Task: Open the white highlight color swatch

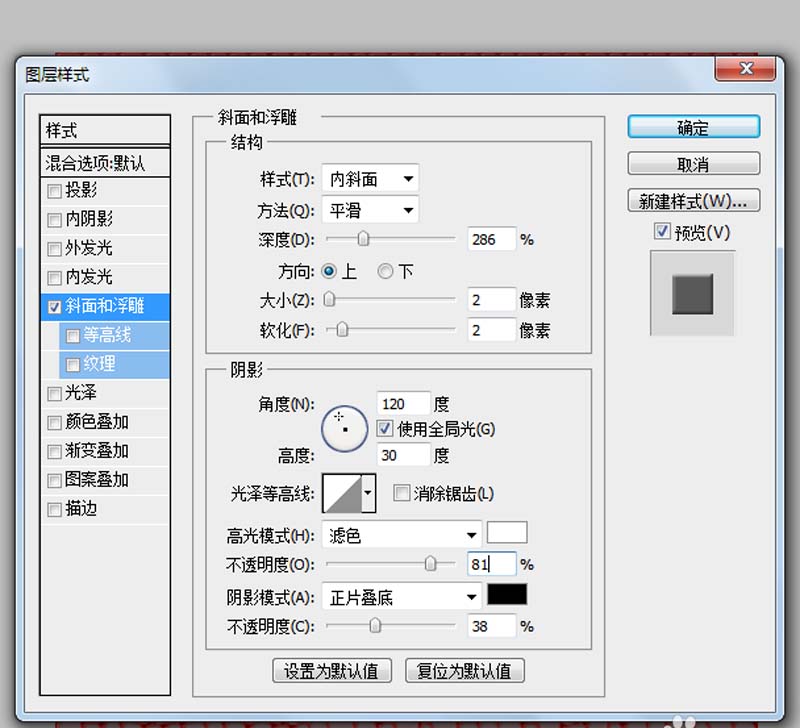Action: 506,533
